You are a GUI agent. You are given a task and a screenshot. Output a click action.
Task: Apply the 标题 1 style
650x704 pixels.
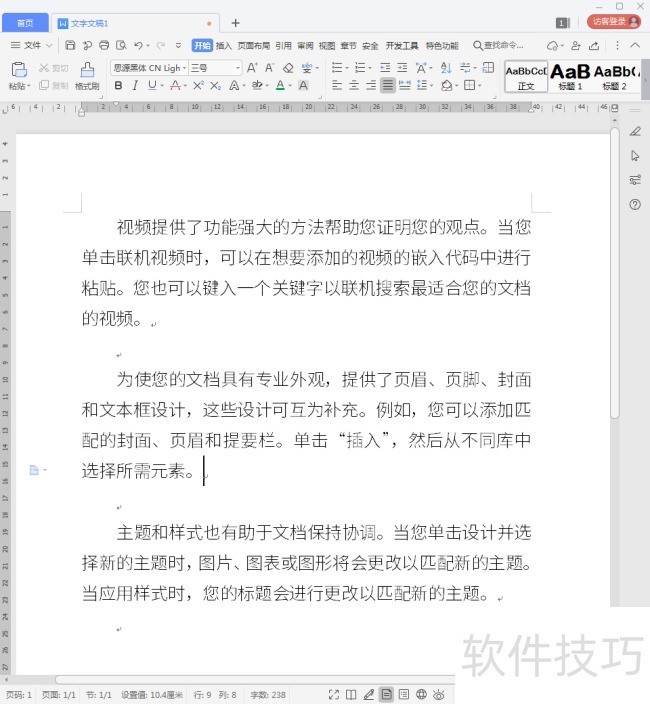(570, 76)
